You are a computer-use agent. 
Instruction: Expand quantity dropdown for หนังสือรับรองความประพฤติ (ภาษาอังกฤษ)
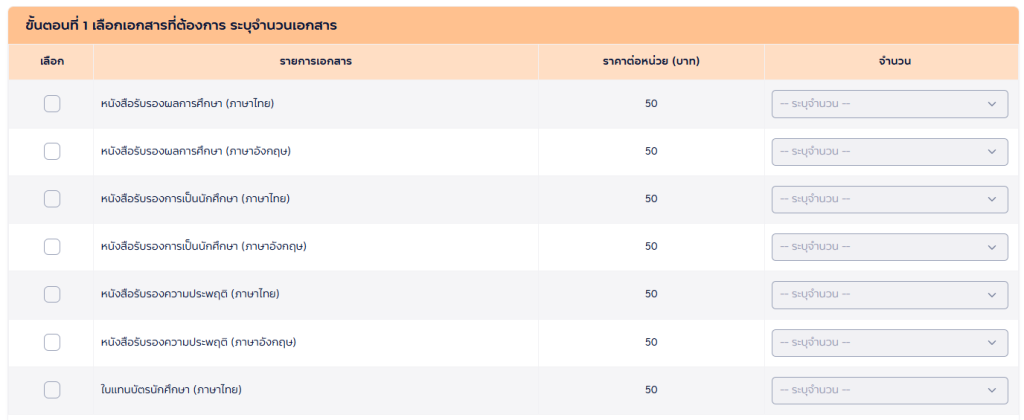coord(889,343)
